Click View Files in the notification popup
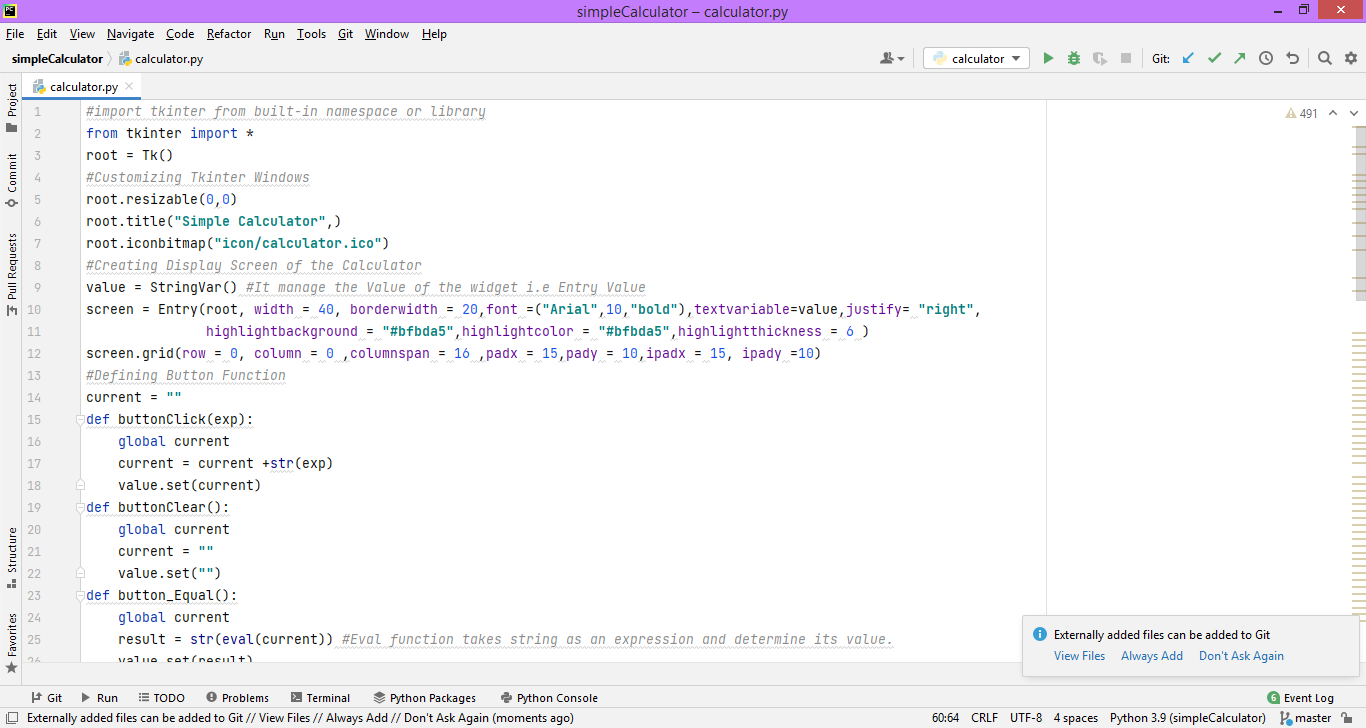1366x728 pixels. 1079,655
